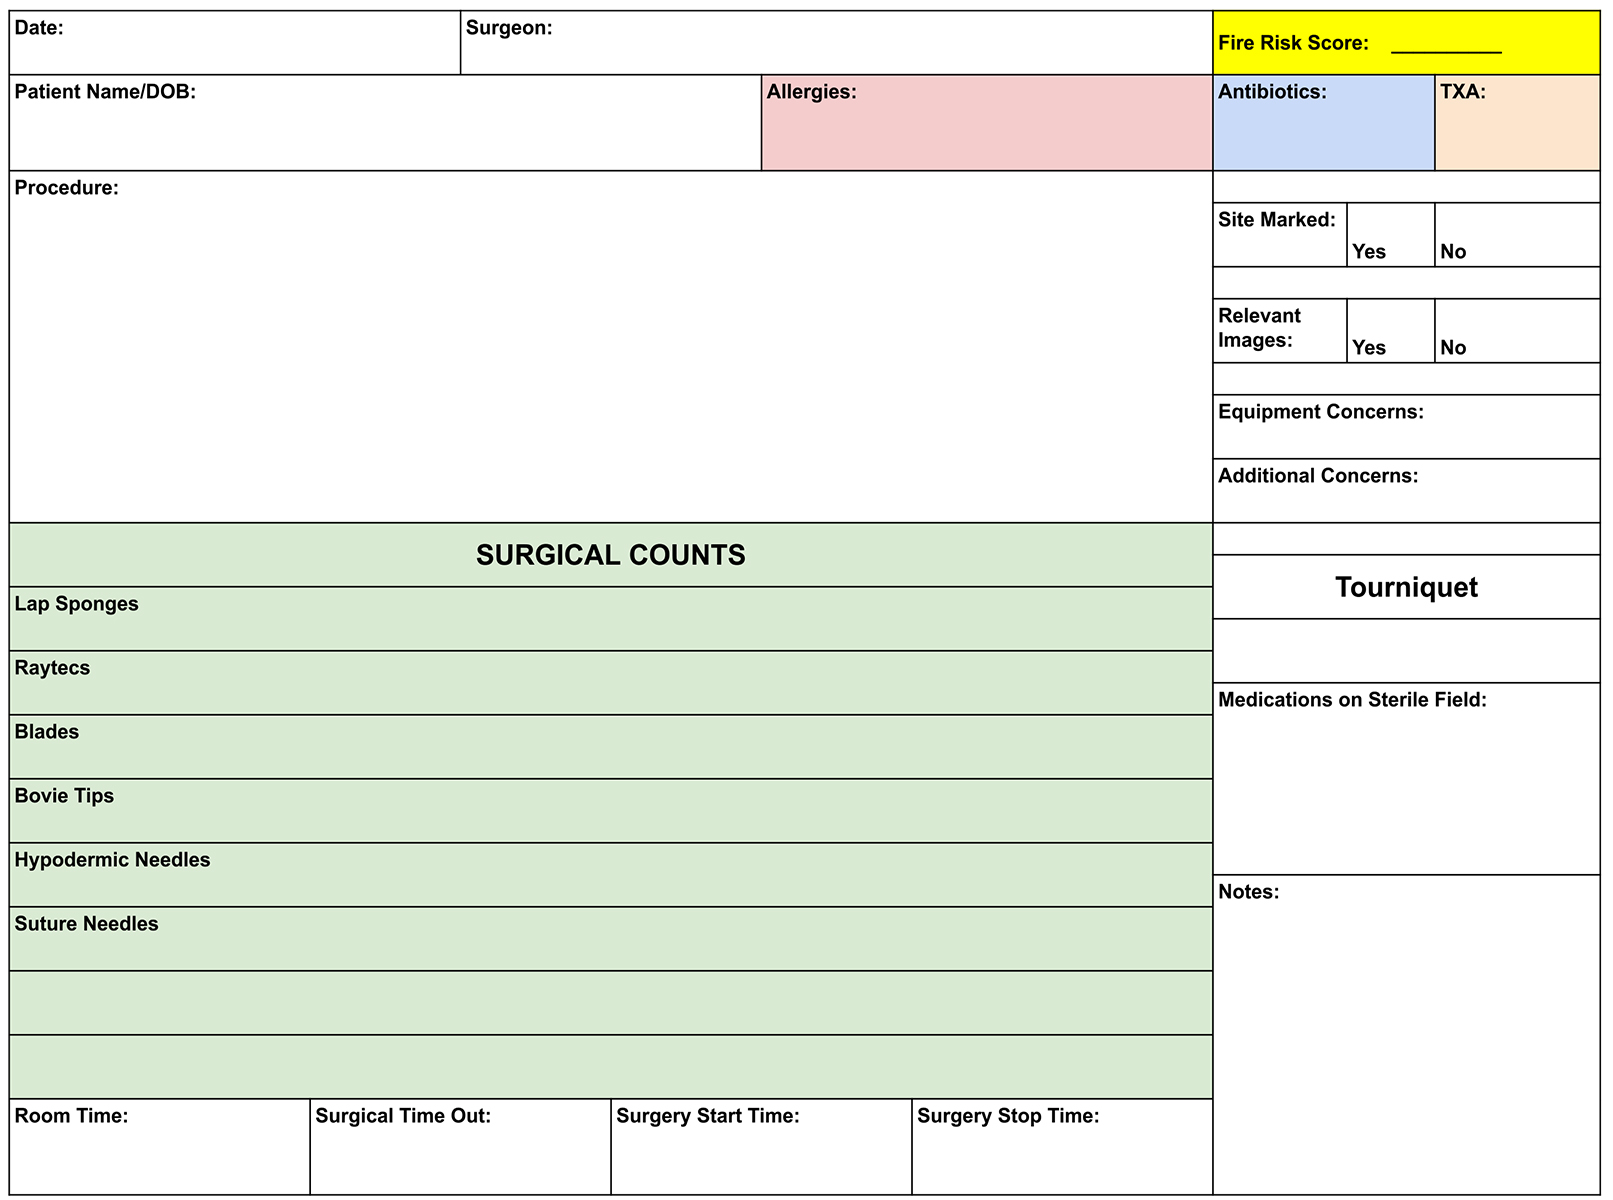Click the Surgery Stop Time field

(x=1063, y=1147)
